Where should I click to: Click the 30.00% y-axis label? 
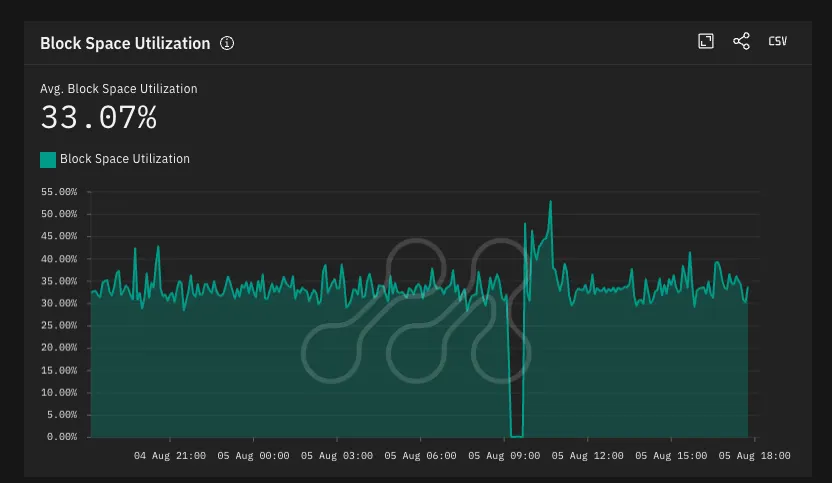pyautogui.click(x=58, y=303)
